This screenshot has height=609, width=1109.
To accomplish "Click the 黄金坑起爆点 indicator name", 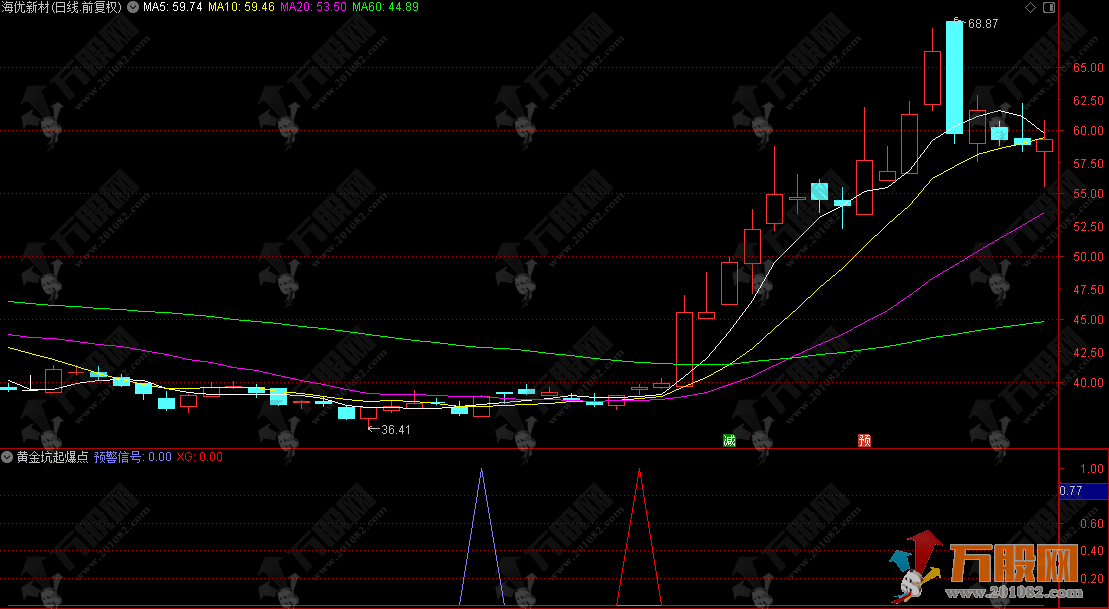I will point(52,457).
